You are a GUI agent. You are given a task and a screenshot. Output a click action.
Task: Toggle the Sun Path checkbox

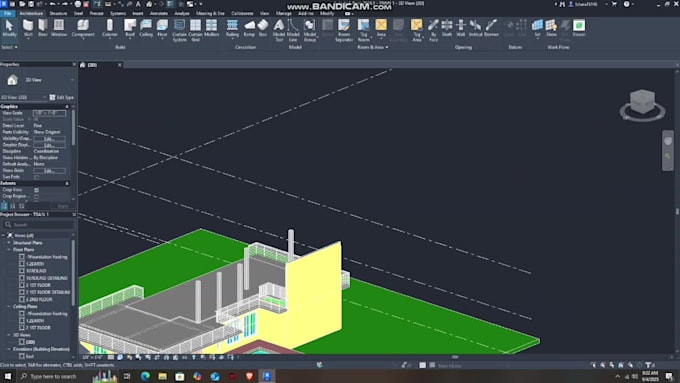36,177
